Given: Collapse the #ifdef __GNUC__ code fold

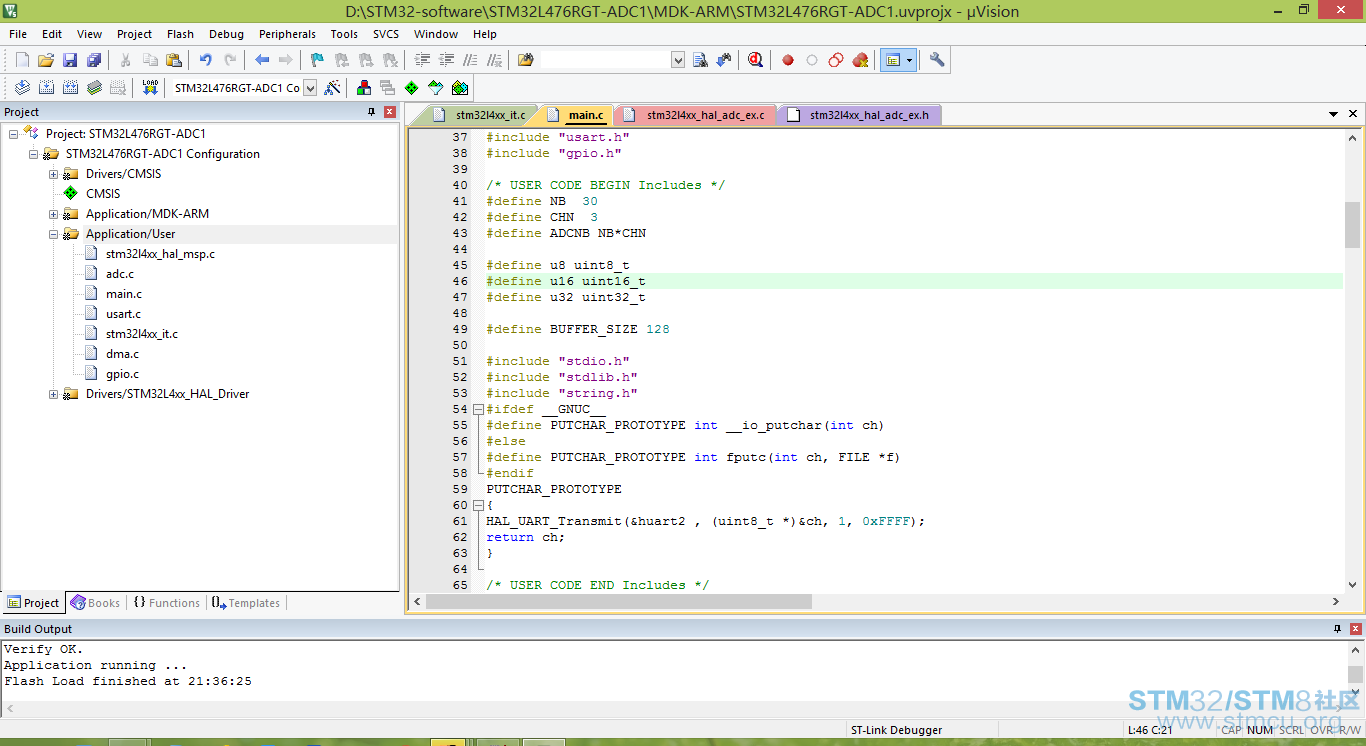Looking at the screenshot, I should tap(478, 409).
